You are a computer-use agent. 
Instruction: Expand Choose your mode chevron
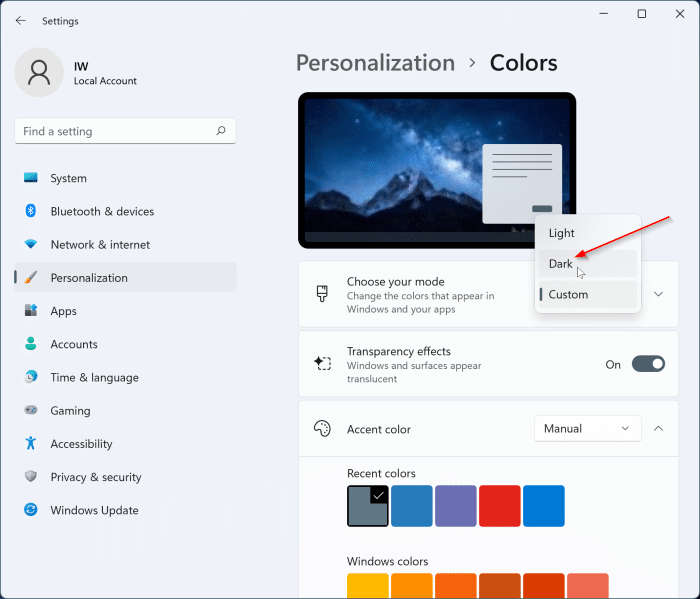[658, 294]
